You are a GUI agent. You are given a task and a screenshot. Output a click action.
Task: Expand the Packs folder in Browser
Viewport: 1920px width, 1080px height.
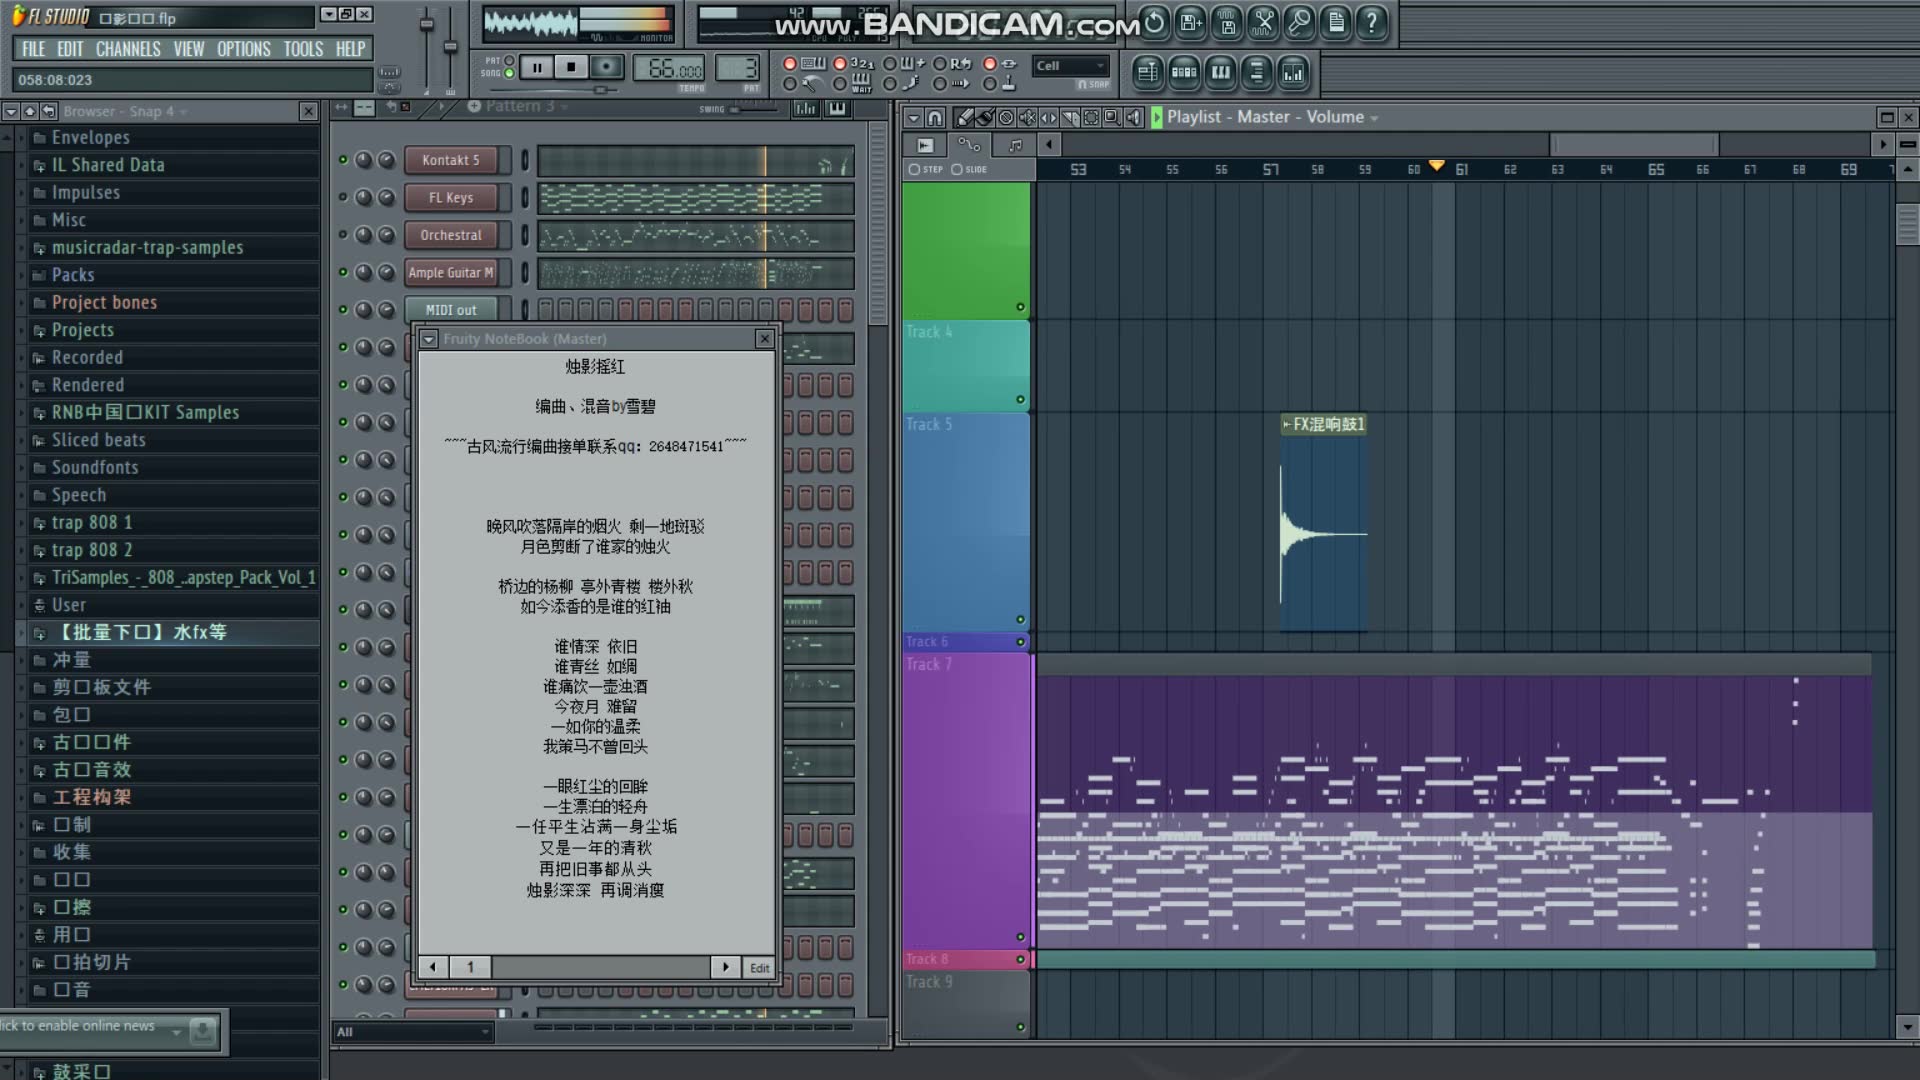73,275
